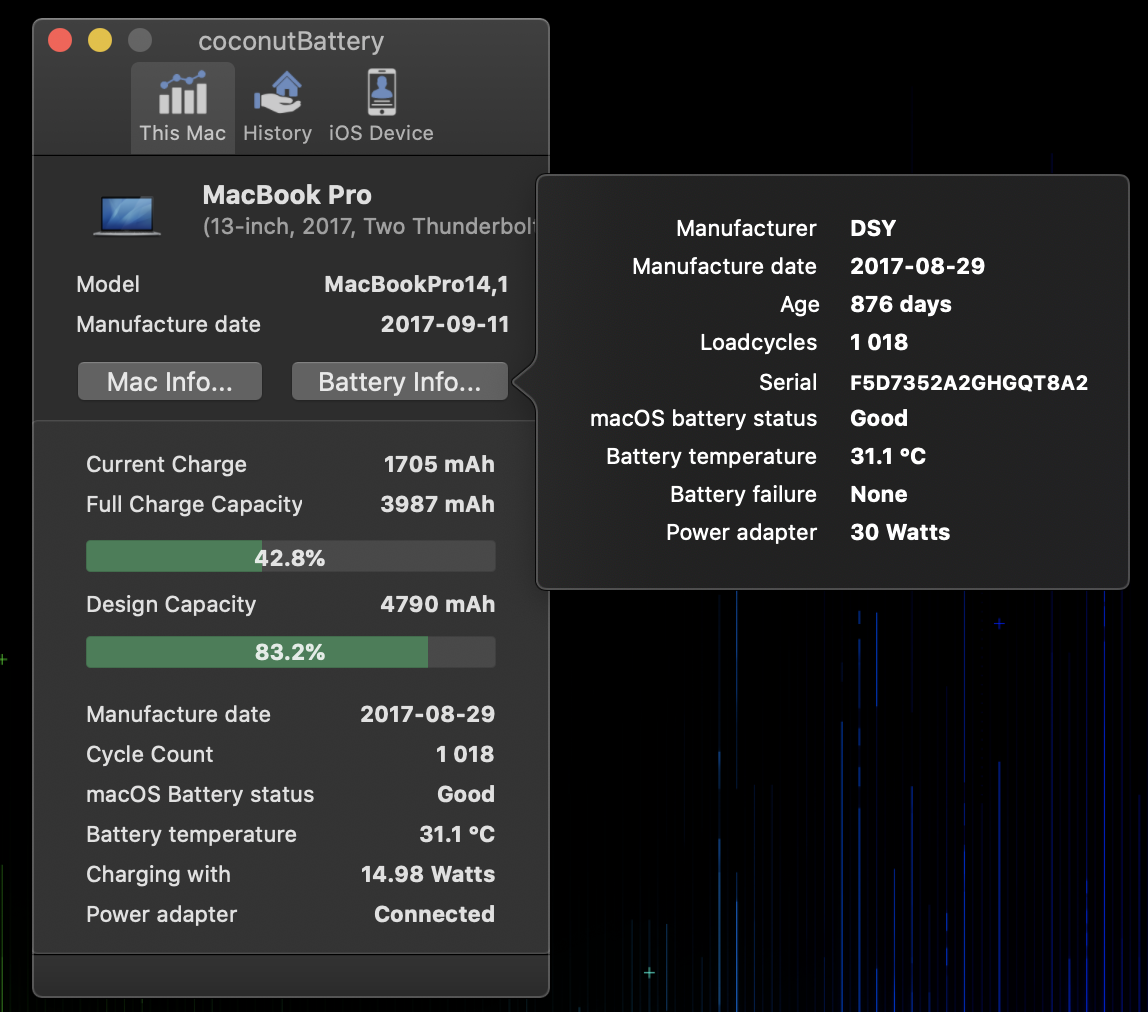Select the DSY manufacturer value in popover
The image size is (1148, 1012).
[873, 228]
